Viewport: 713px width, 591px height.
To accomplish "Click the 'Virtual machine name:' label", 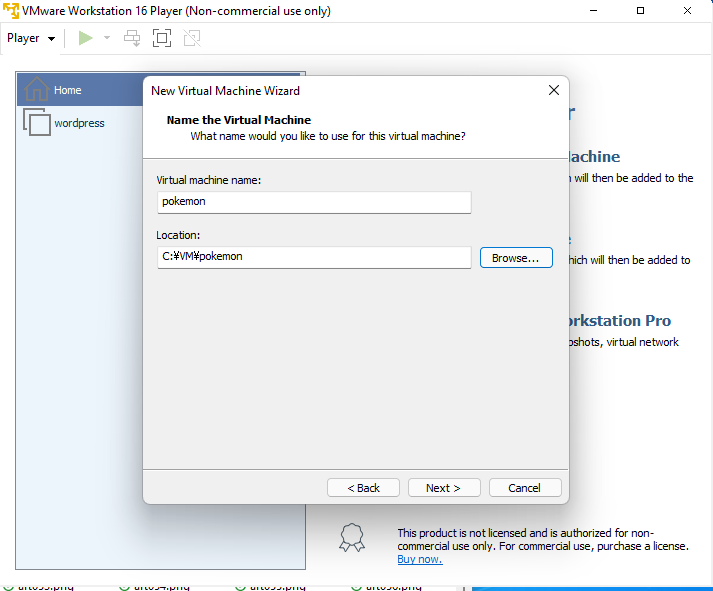I will click(209, 180).
